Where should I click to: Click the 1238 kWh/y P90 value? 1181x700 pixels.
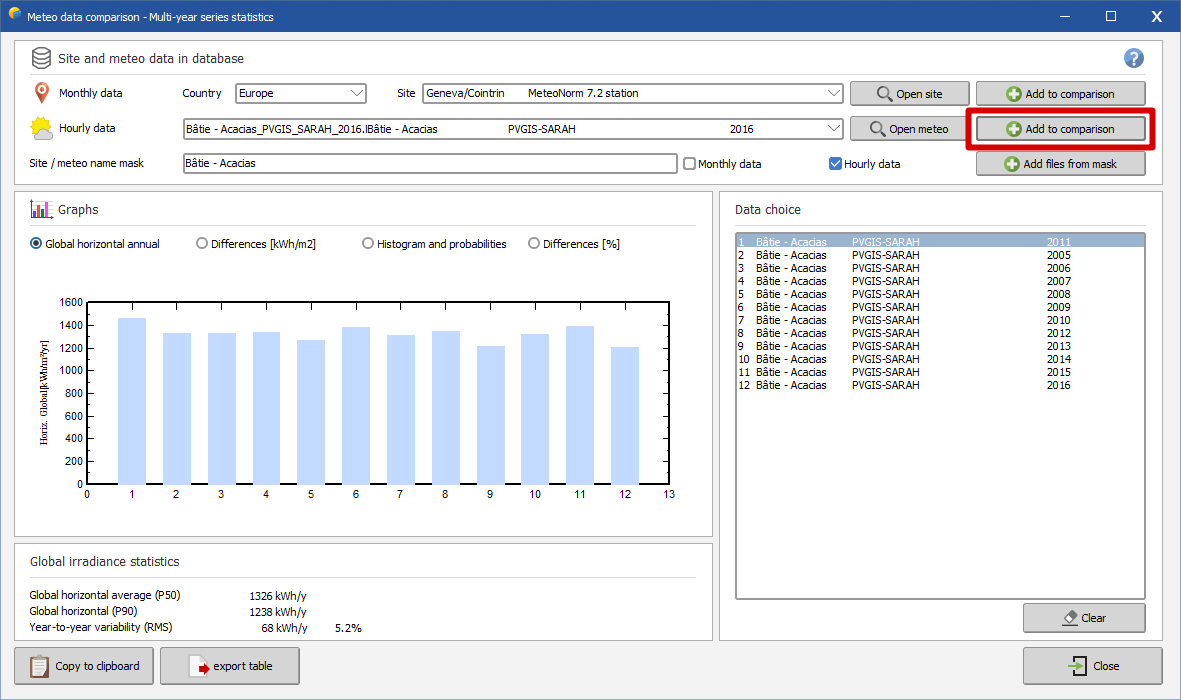278,612
